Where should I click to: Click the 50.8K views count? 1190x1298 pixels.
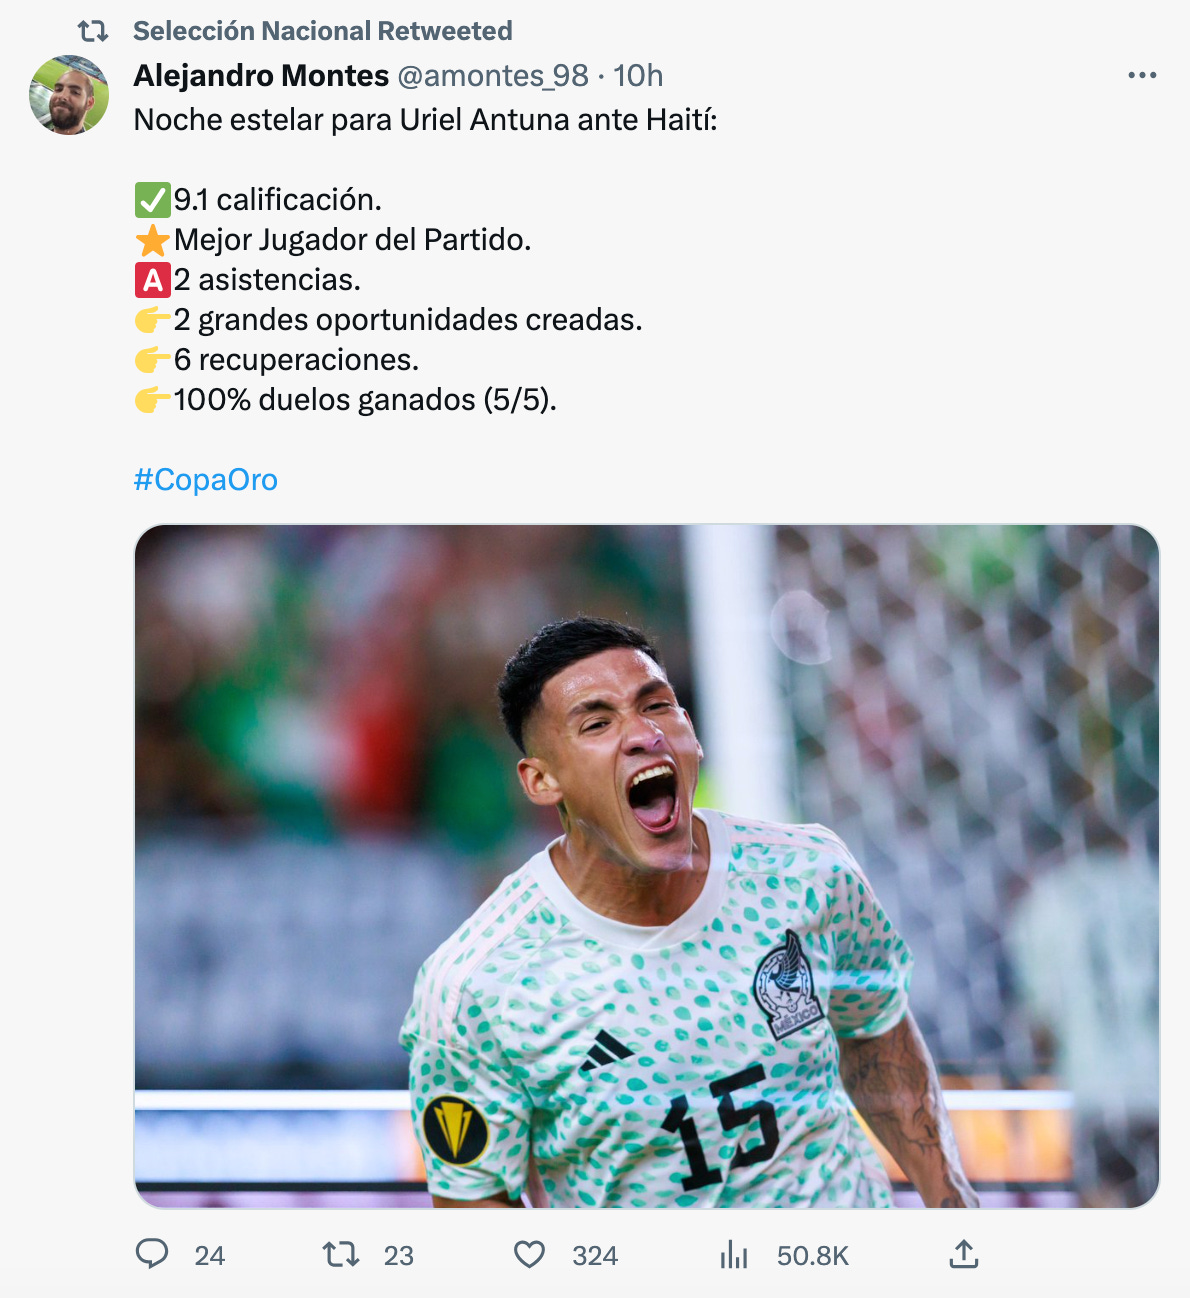pos(813,1256)
